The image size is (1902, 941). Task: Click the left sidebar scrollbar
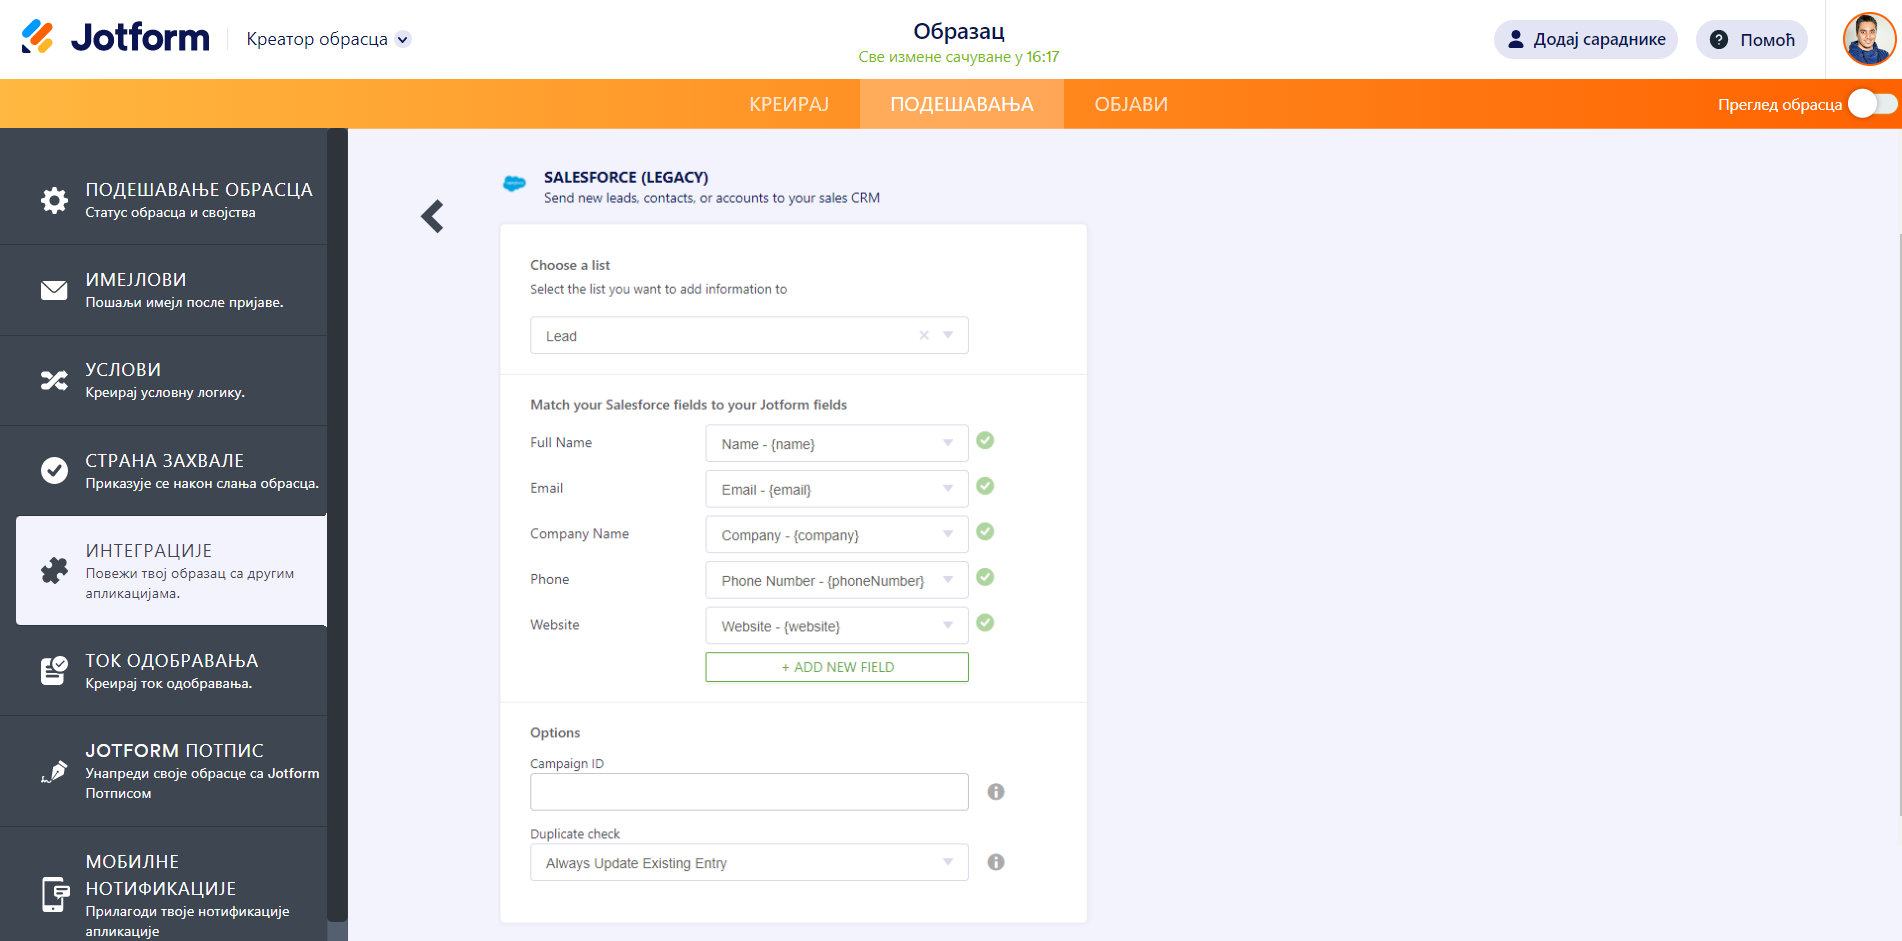[337, 525]
